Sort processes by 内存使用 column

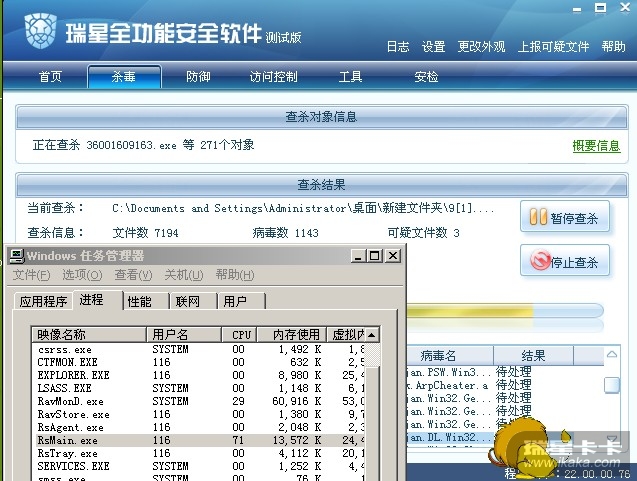292,335
